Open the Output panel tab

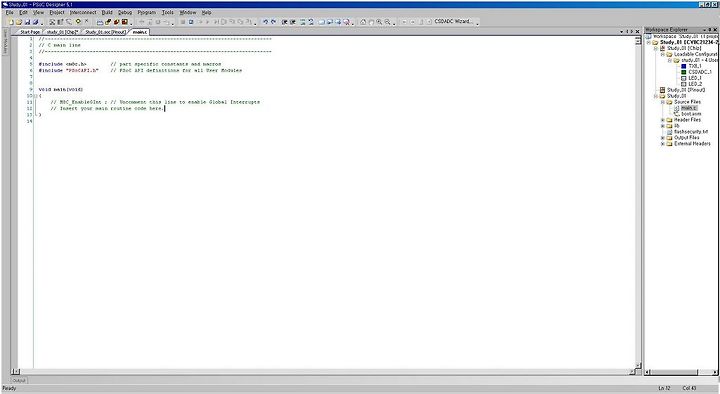click(x=18, y=380)
